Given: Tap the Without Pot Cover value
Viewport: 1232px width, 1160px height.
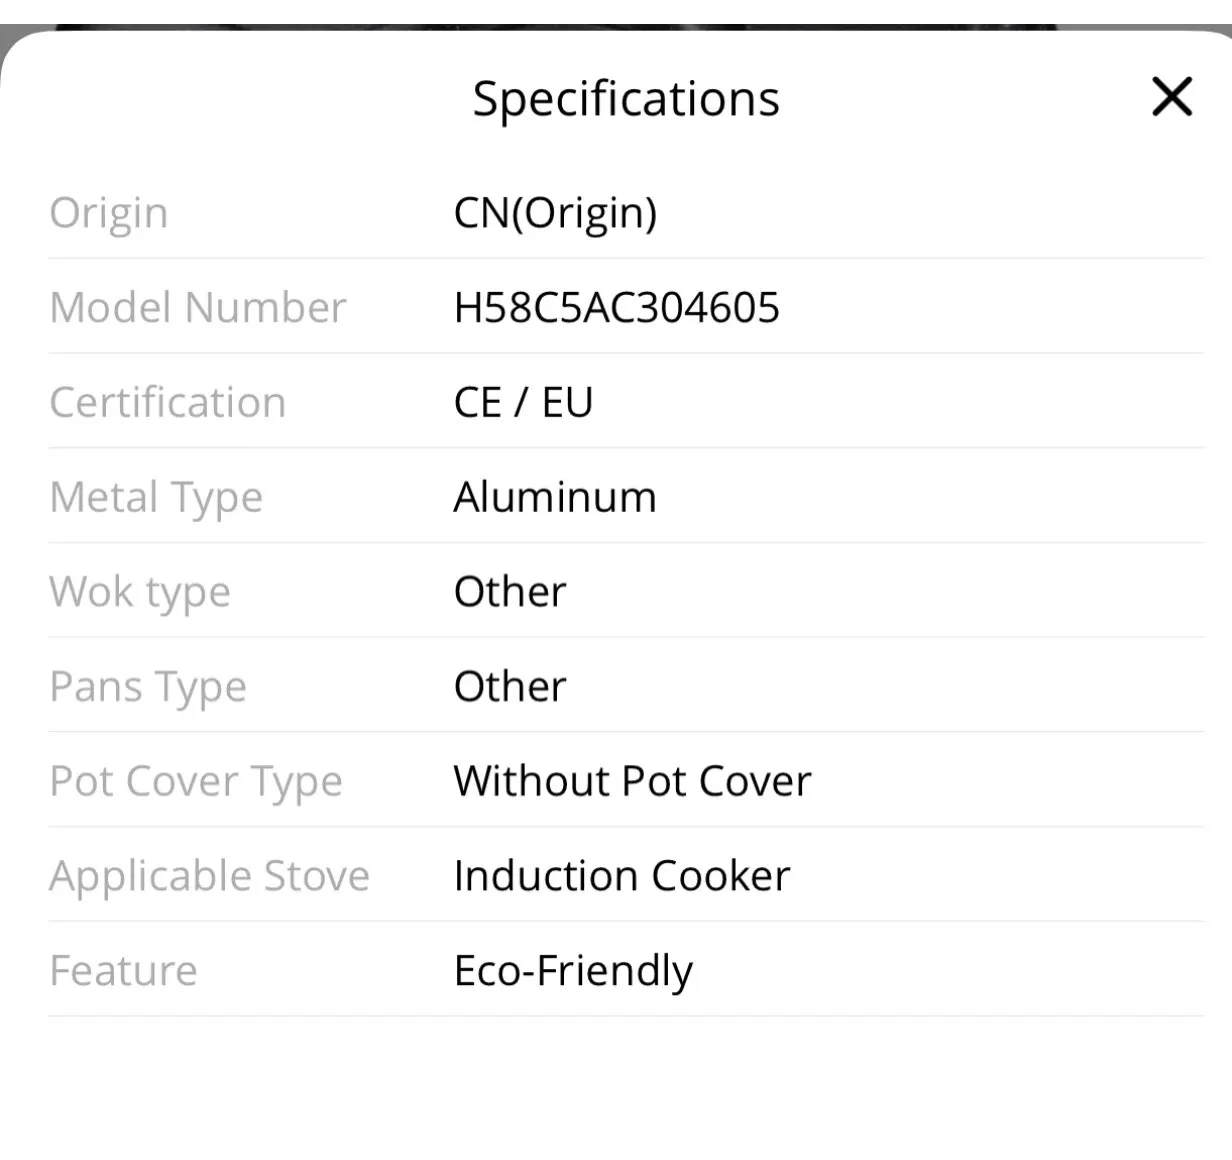Looking at the screenshot, I should pyautogui.click(x=632, y=781).
